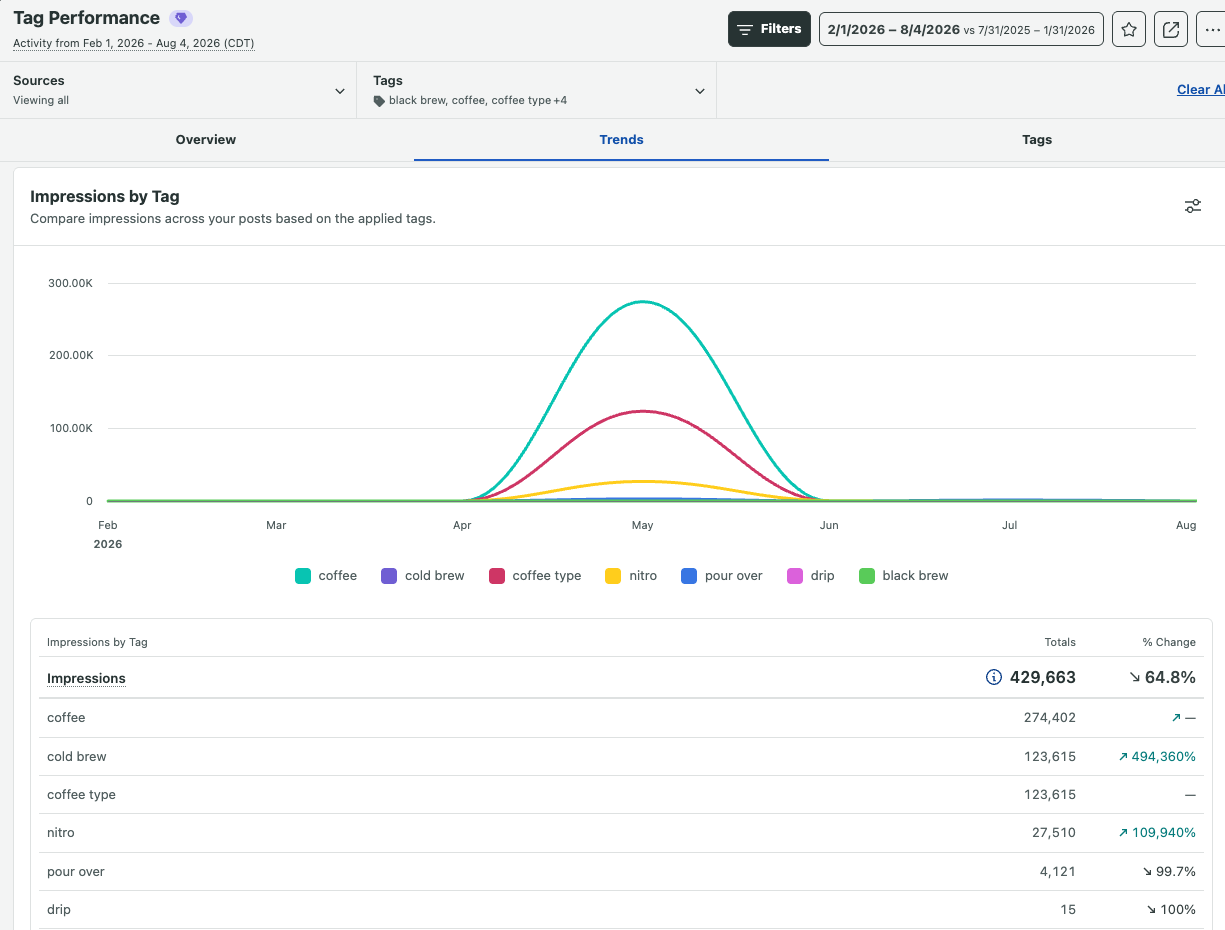Image resolution: width=1225 pixels, height=930 pixels.
Task: Switch to the Overview tab
Action: pyautogui.click(x=206, y=140)
